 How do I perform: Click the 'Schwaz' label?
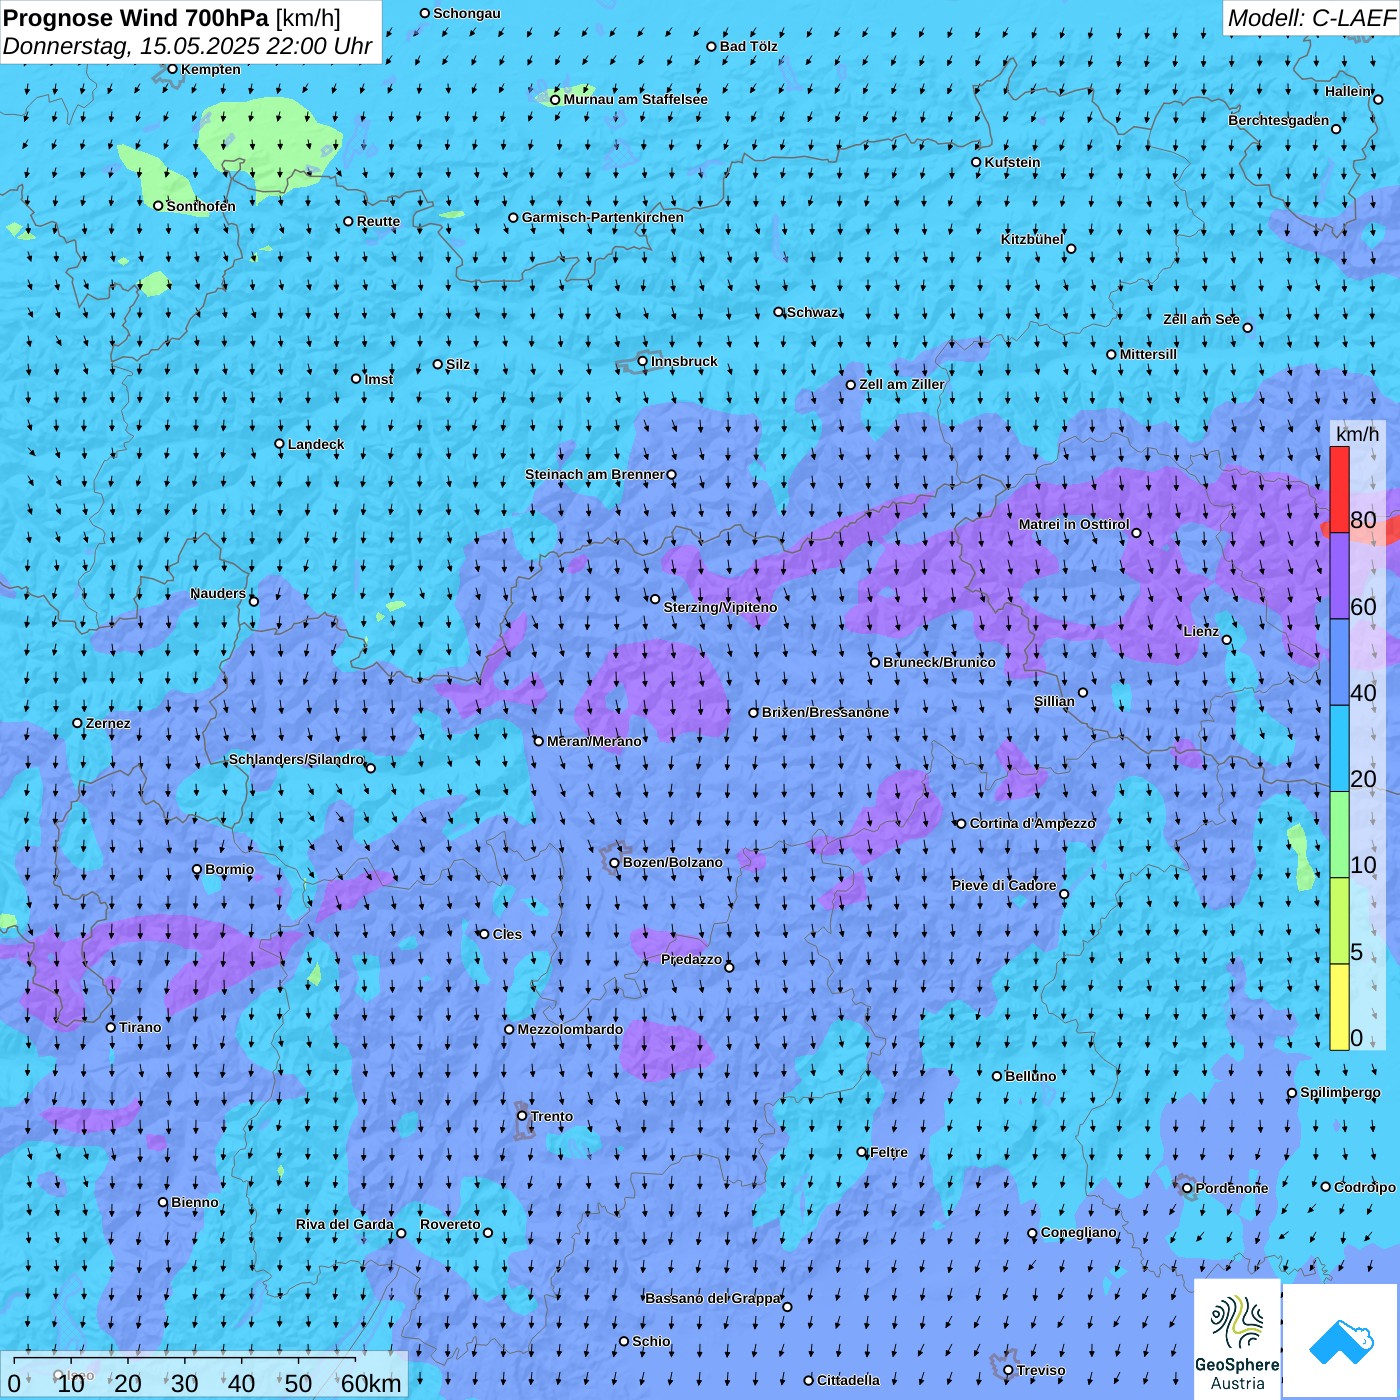tap(812, 312)
